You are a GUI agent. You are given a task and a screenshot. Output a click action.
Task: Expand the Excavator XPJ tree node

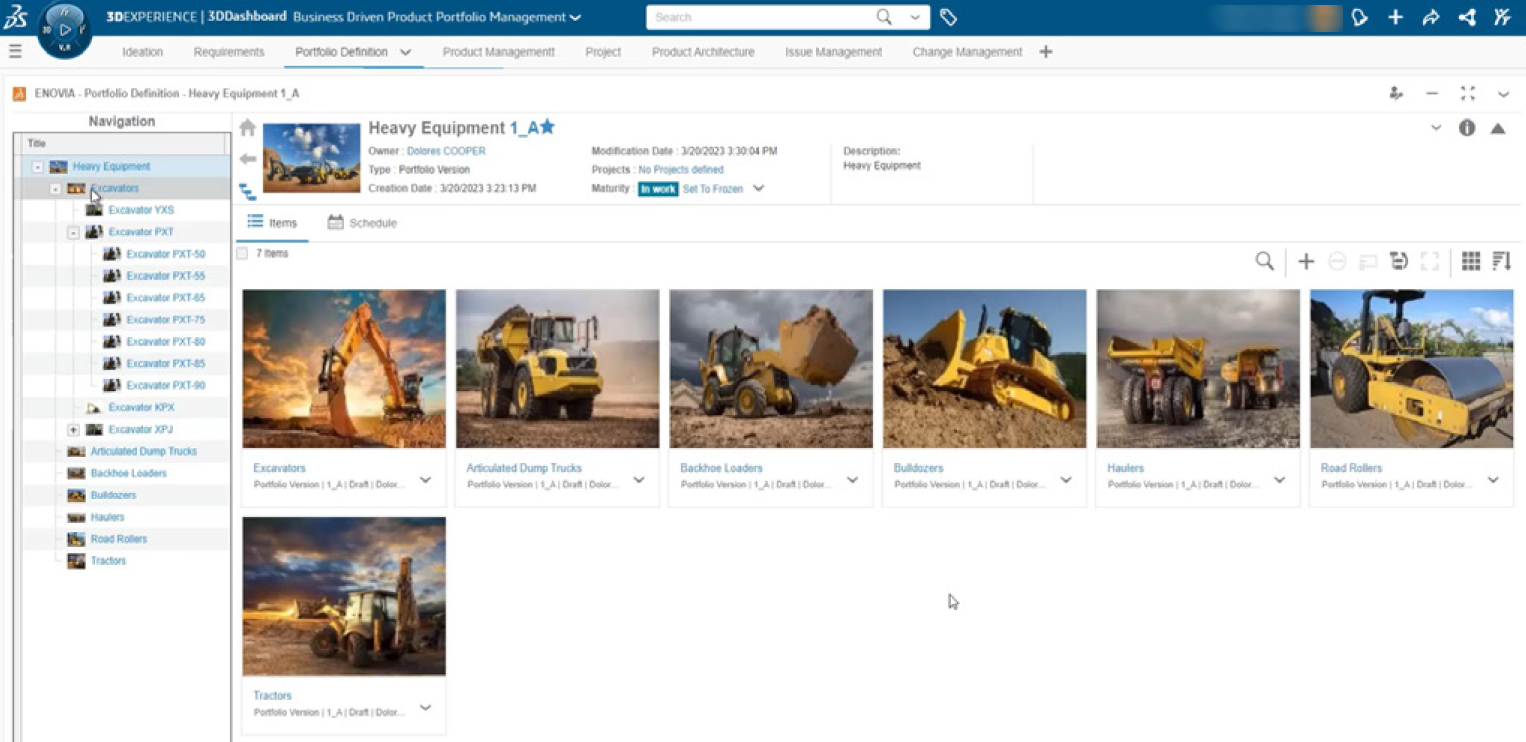click(73, 430)
